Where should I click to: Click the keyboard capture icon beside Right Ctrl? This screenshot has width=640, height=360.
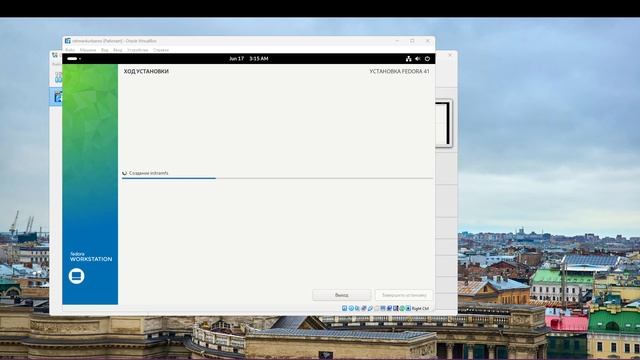(408, 308)
